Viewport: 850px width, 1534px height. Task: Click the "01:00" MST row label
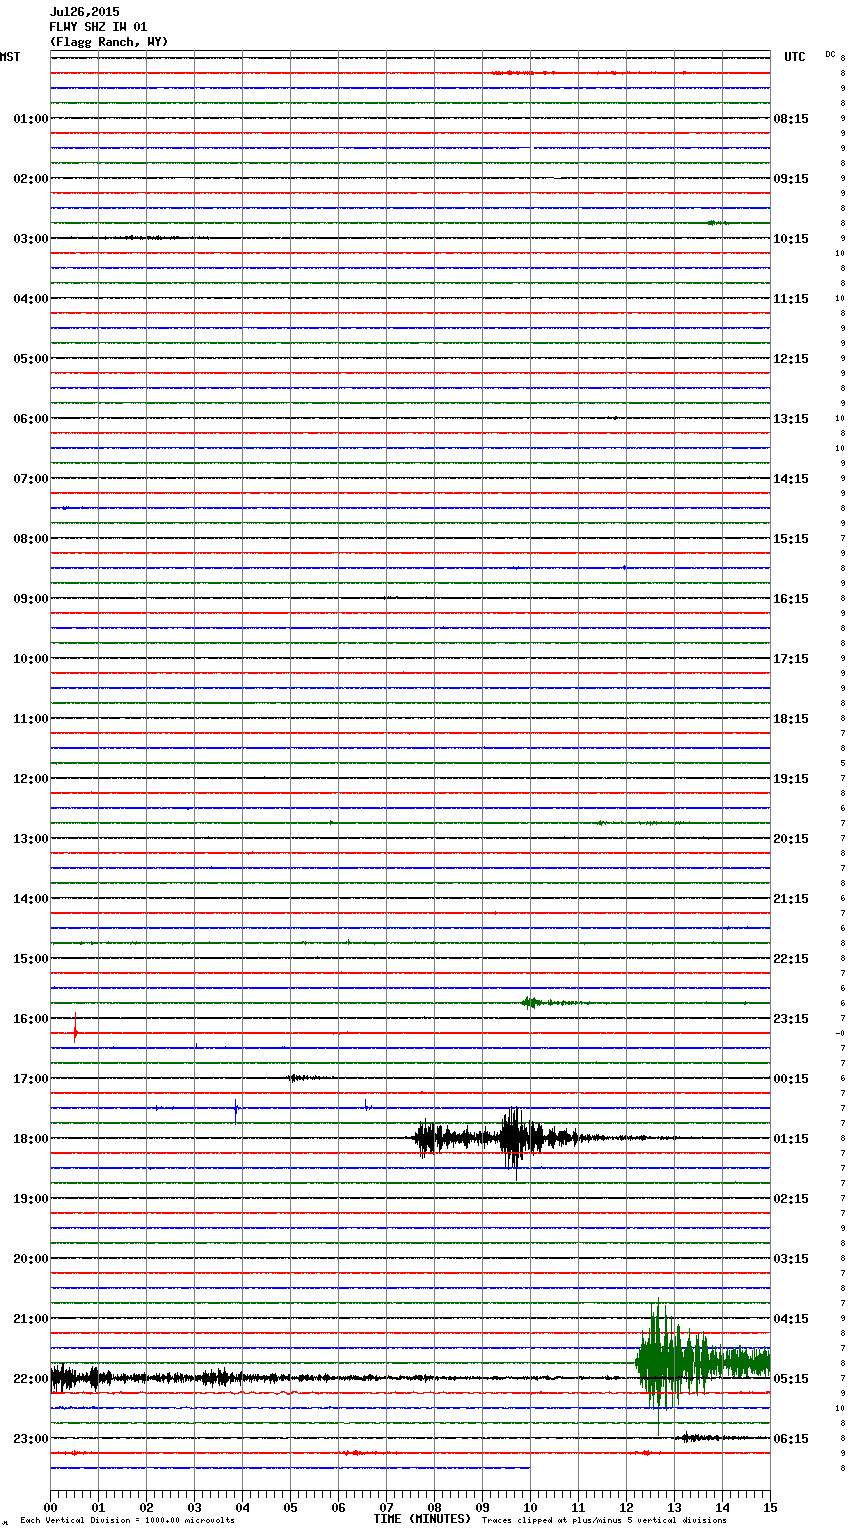pos(31,119)
